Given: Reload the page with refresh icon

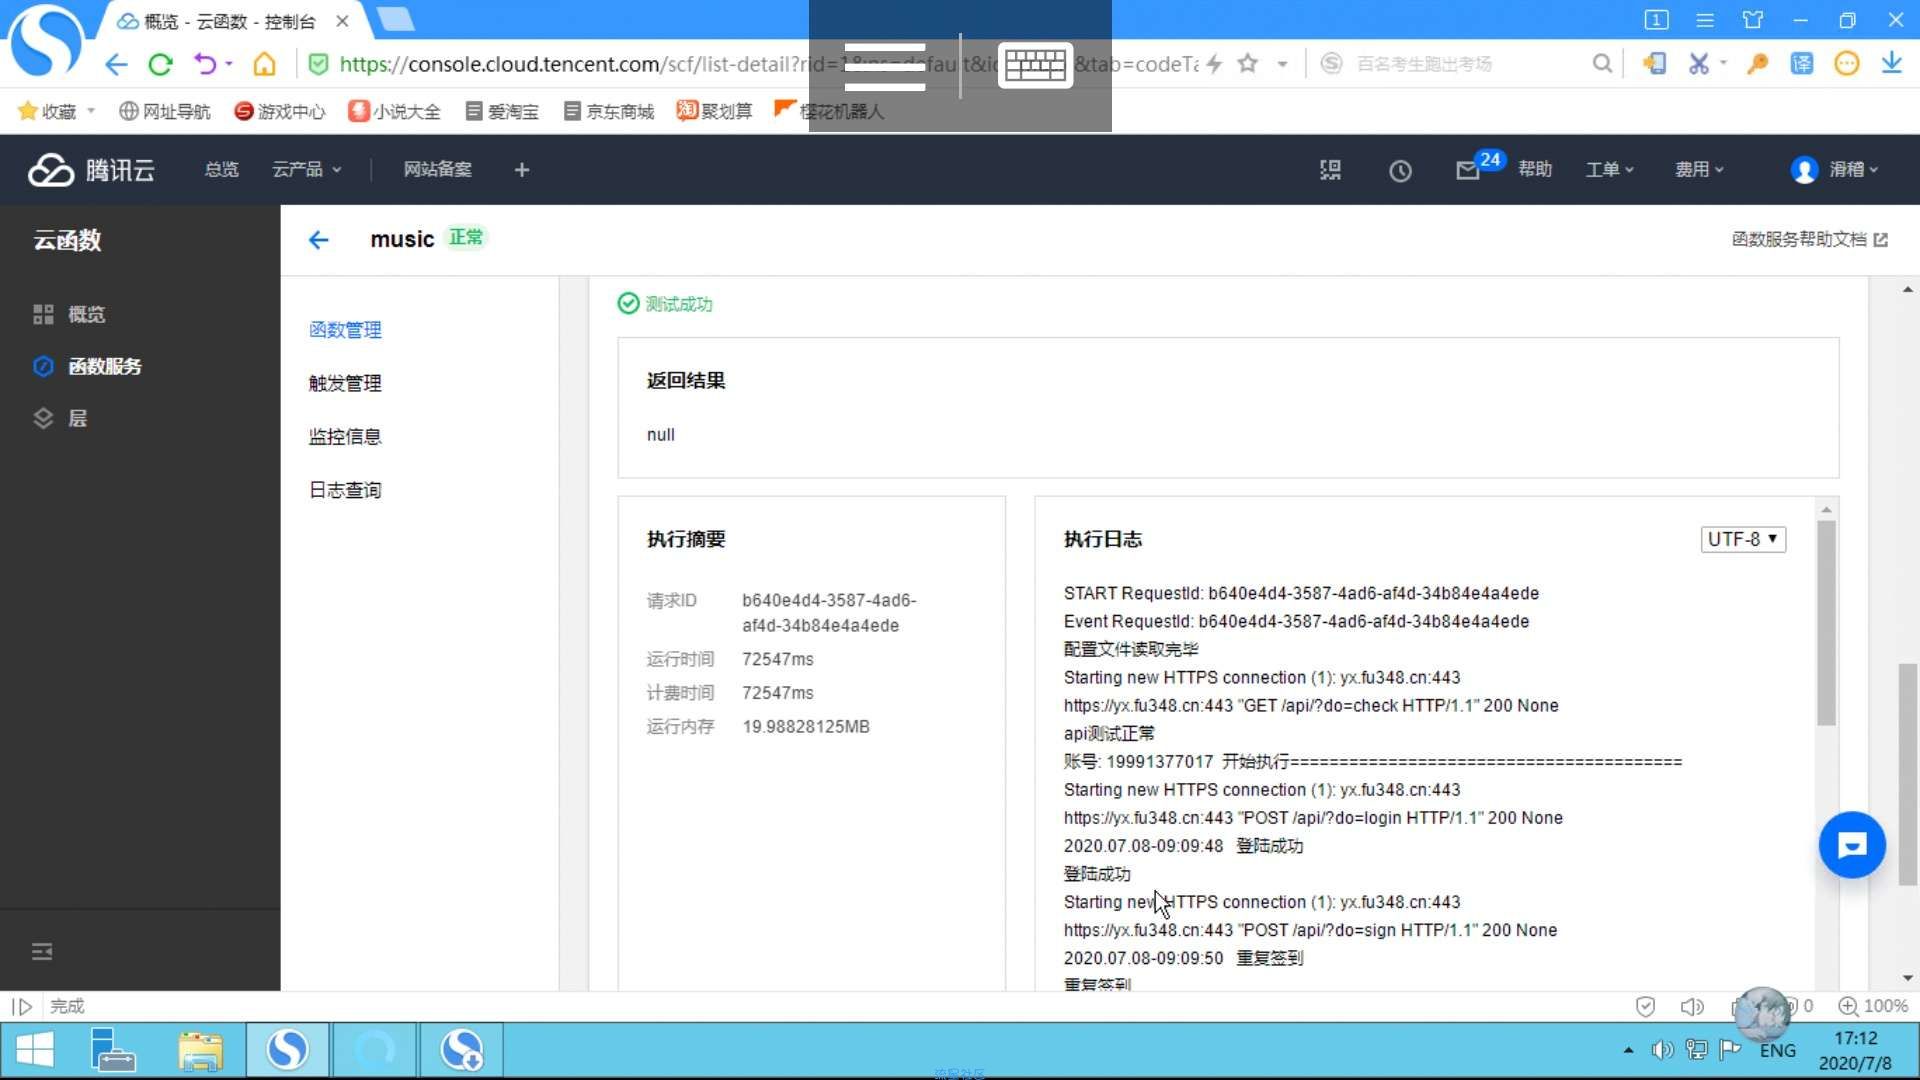Looking at the screenshot, I should click(160, 64).
